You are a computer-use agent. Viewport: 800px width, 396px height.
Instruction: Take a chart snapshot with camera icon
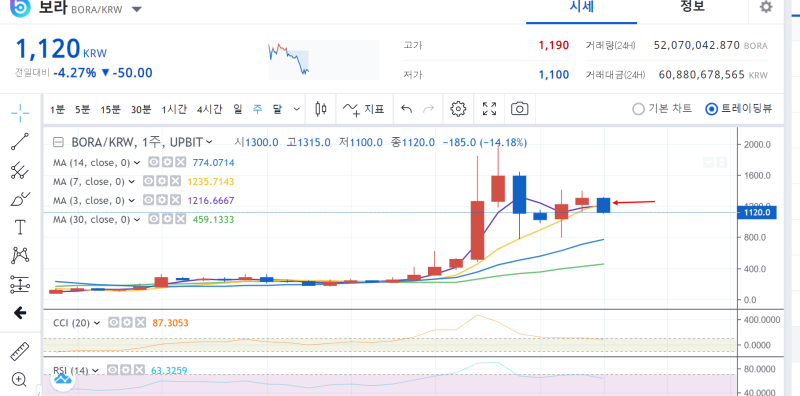pyautogui.click(x=519, y=109)
